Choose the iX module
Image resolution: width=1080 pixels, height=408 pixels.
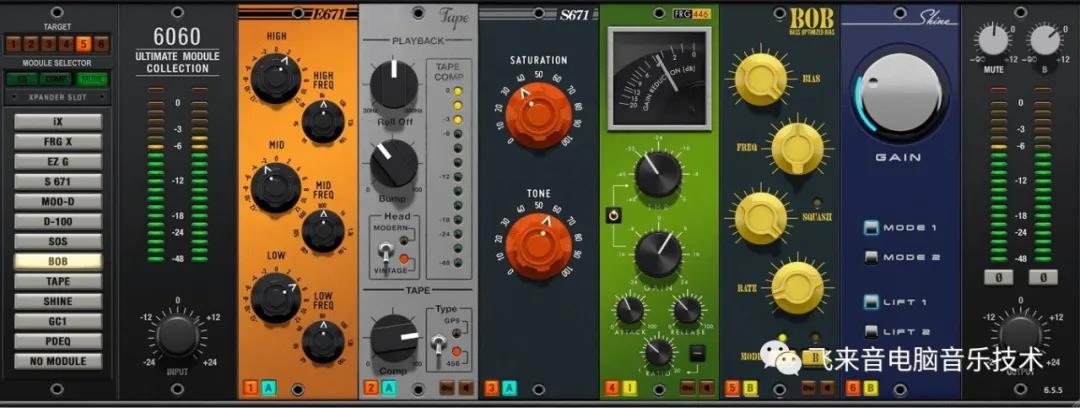(x=58, y=122)
